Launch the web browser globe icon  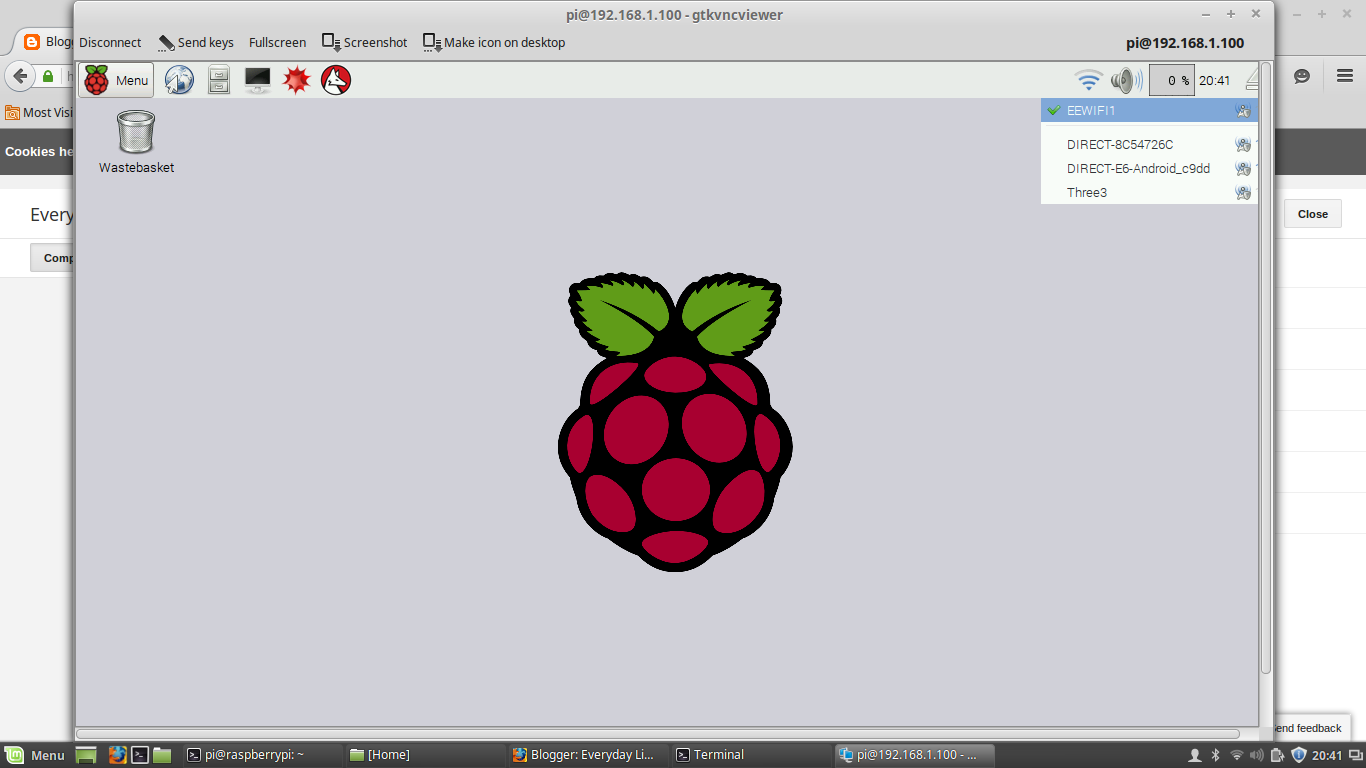(x=179, y=80)
